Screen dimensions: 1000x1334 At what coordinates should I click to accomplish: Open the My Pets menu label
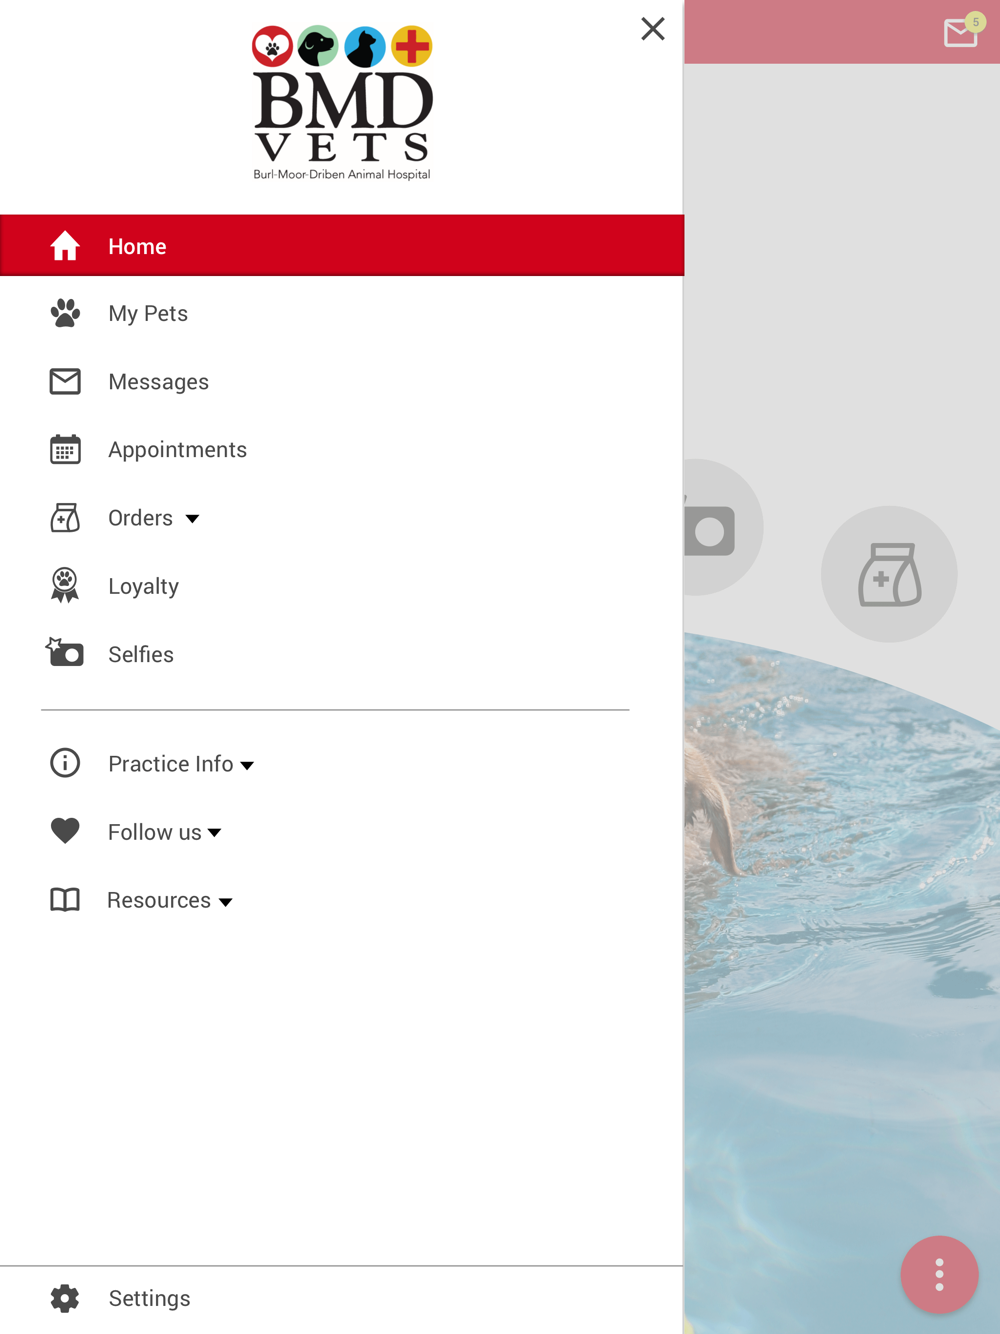coord(148,314)
